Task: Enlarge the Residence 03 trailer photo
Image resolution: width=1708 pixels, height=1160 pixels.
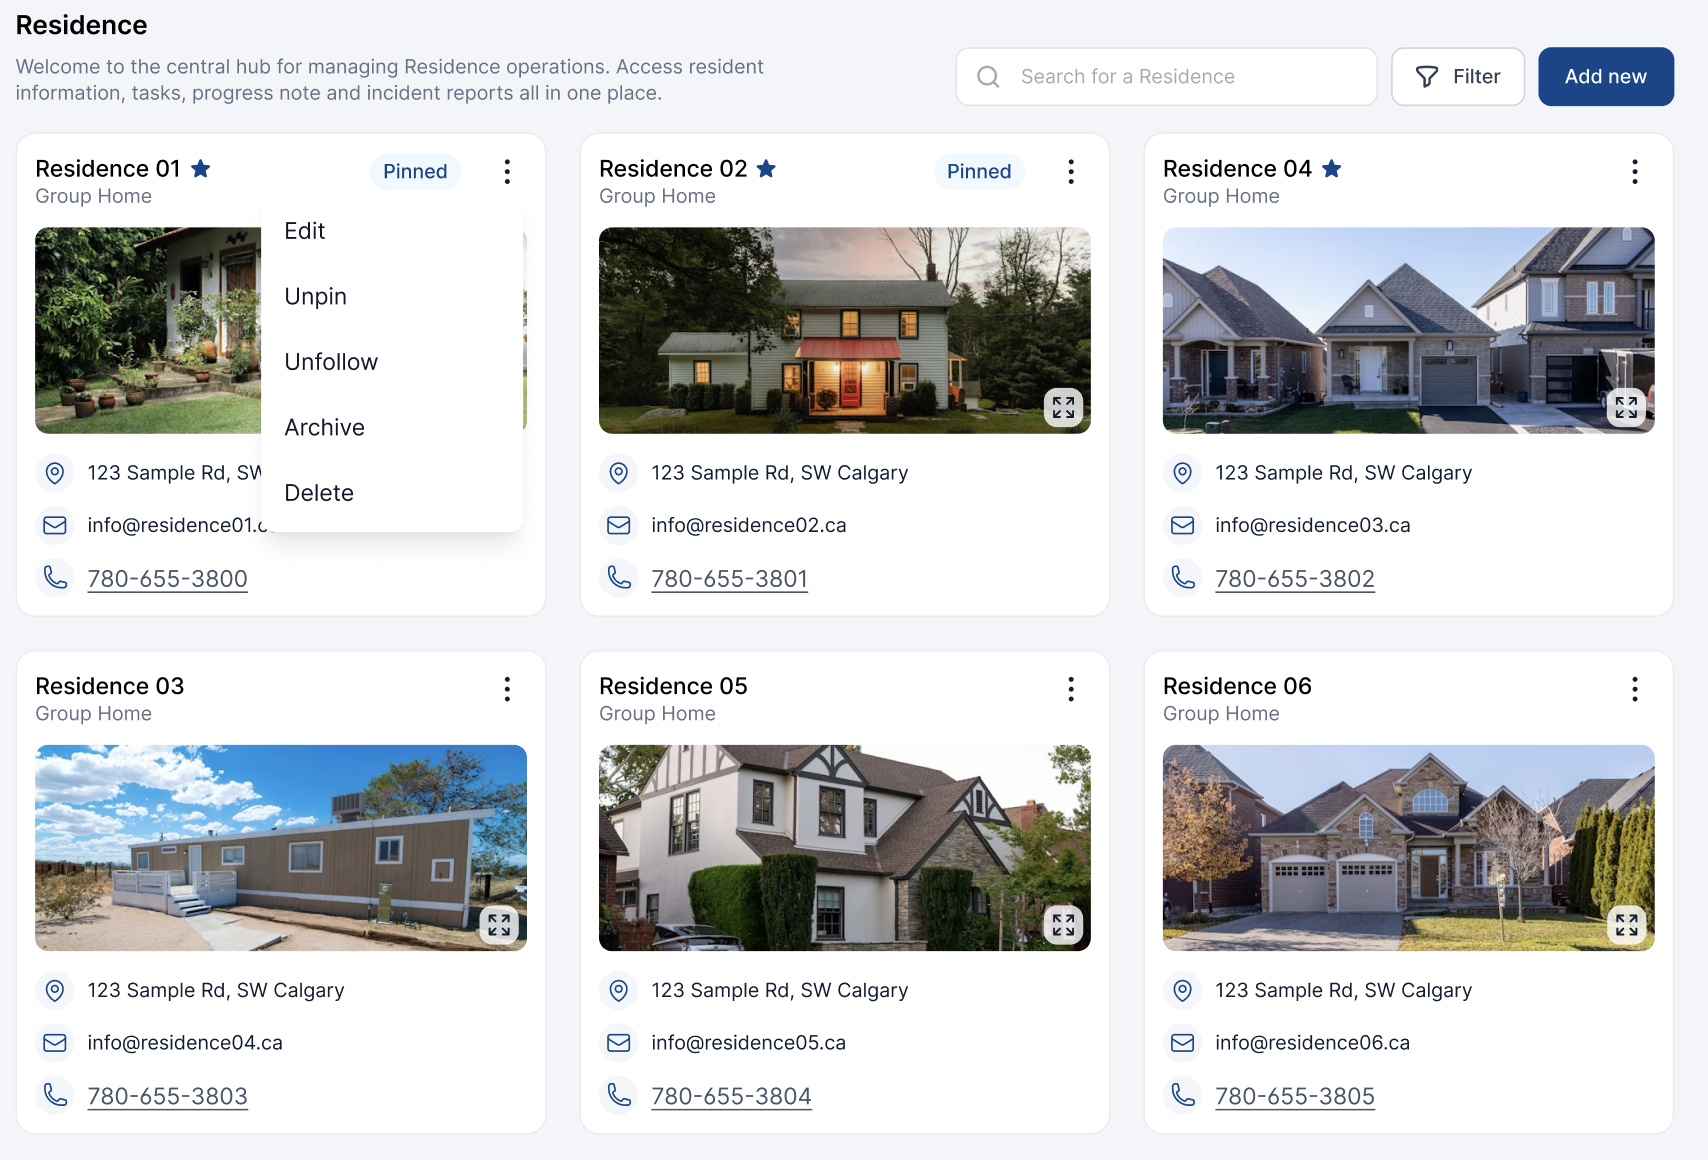Action: click(x=499, y=924)
